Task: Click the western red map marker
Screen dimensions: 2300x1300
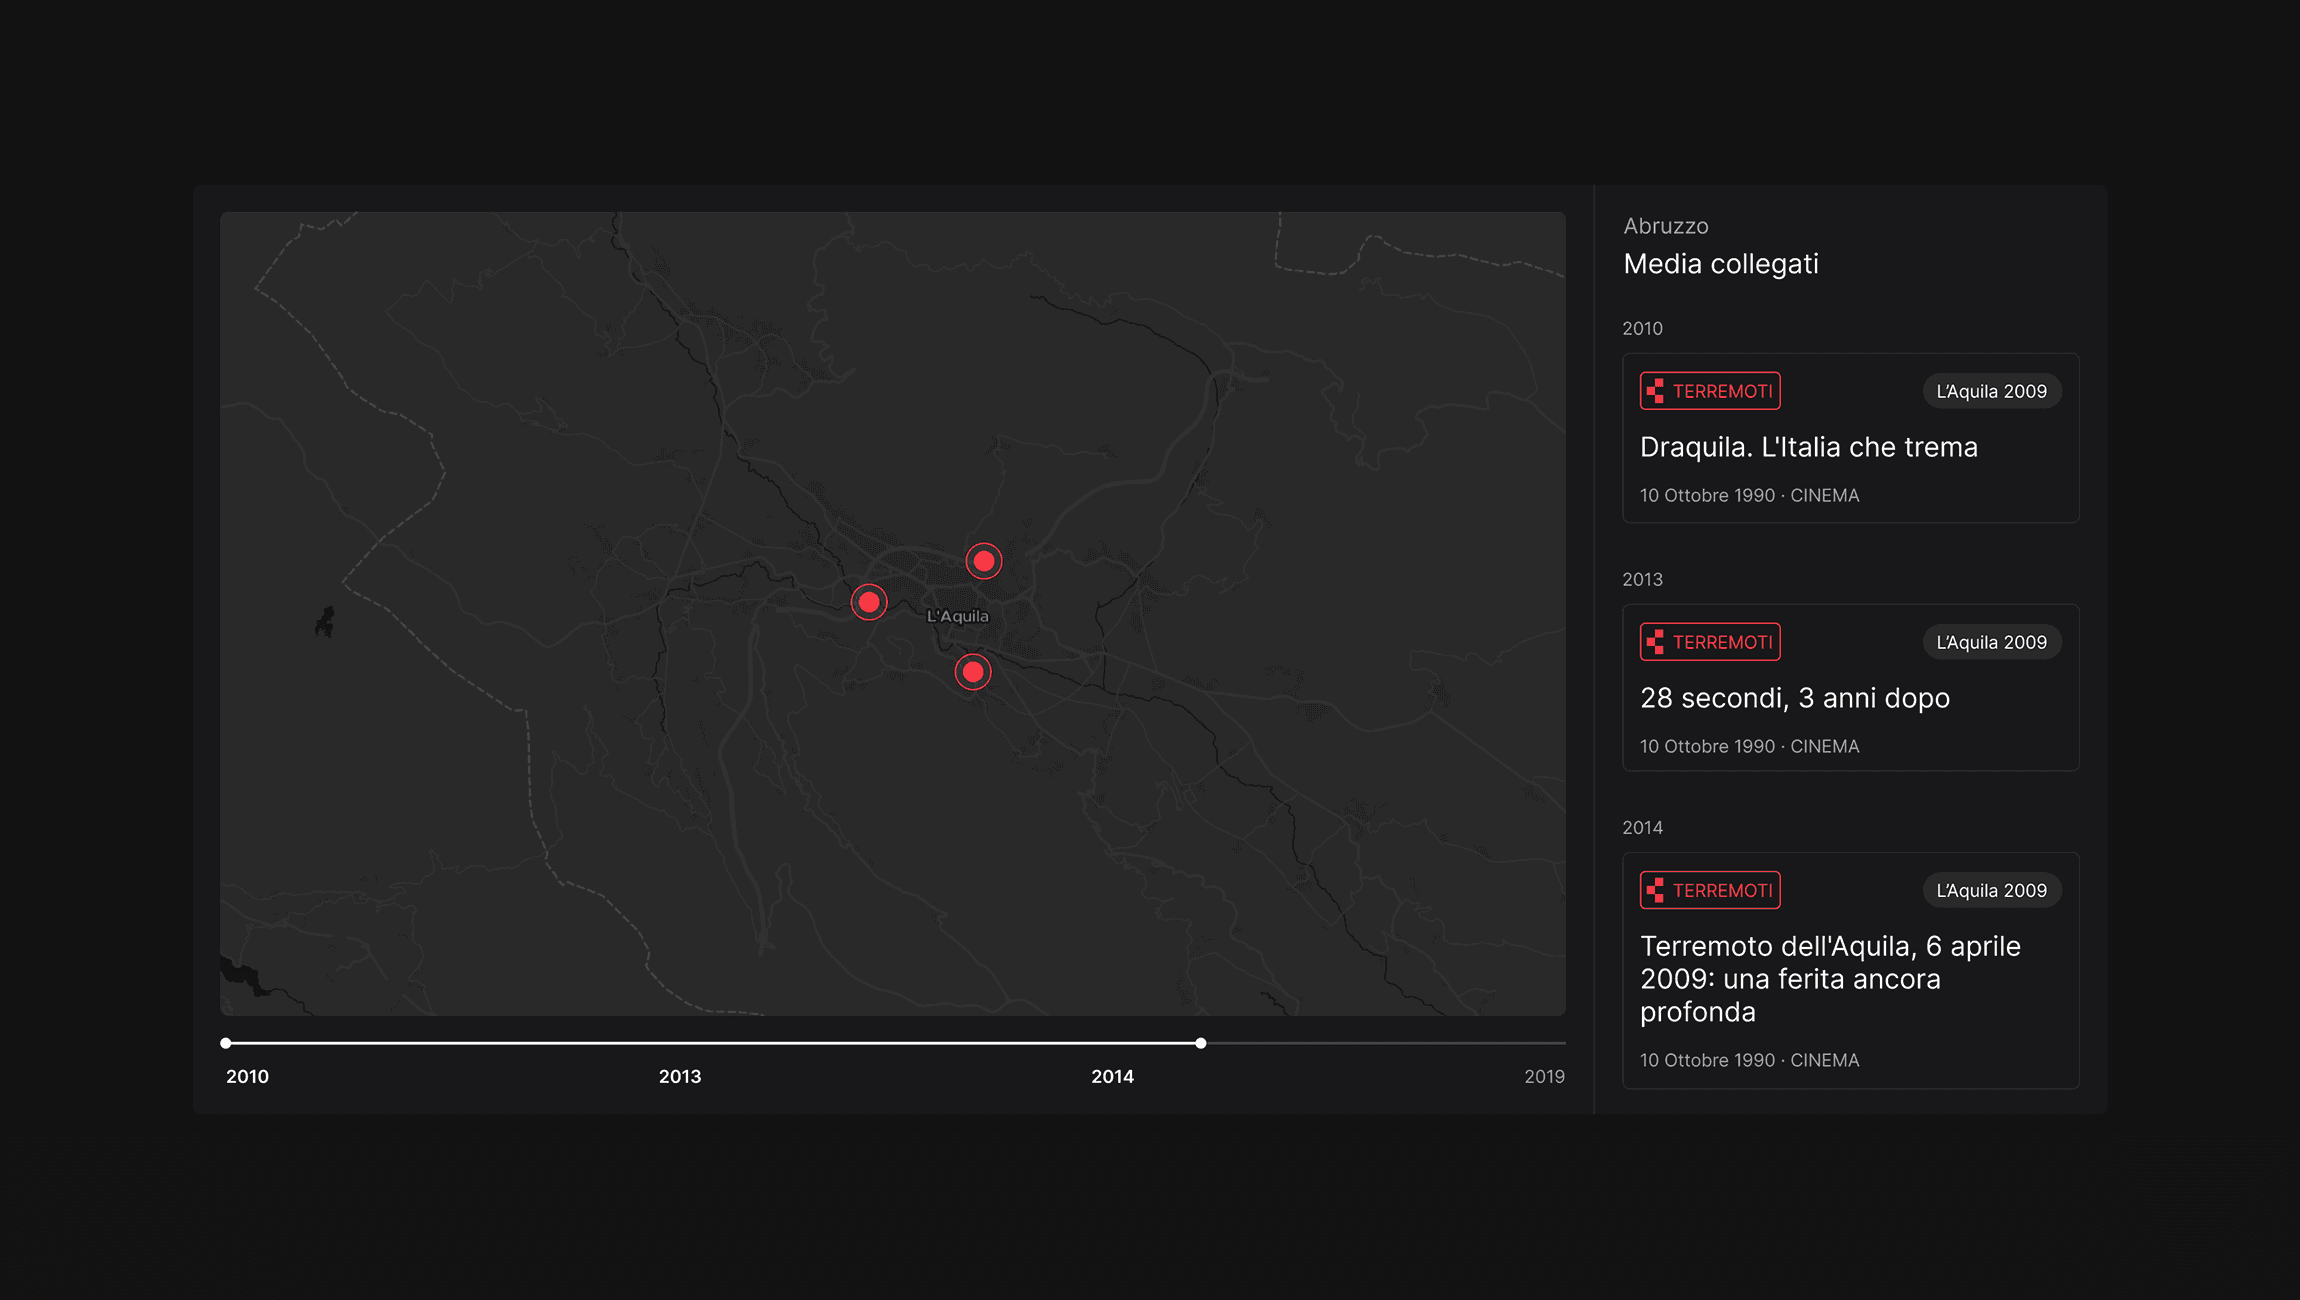Action: pos(869,602)
